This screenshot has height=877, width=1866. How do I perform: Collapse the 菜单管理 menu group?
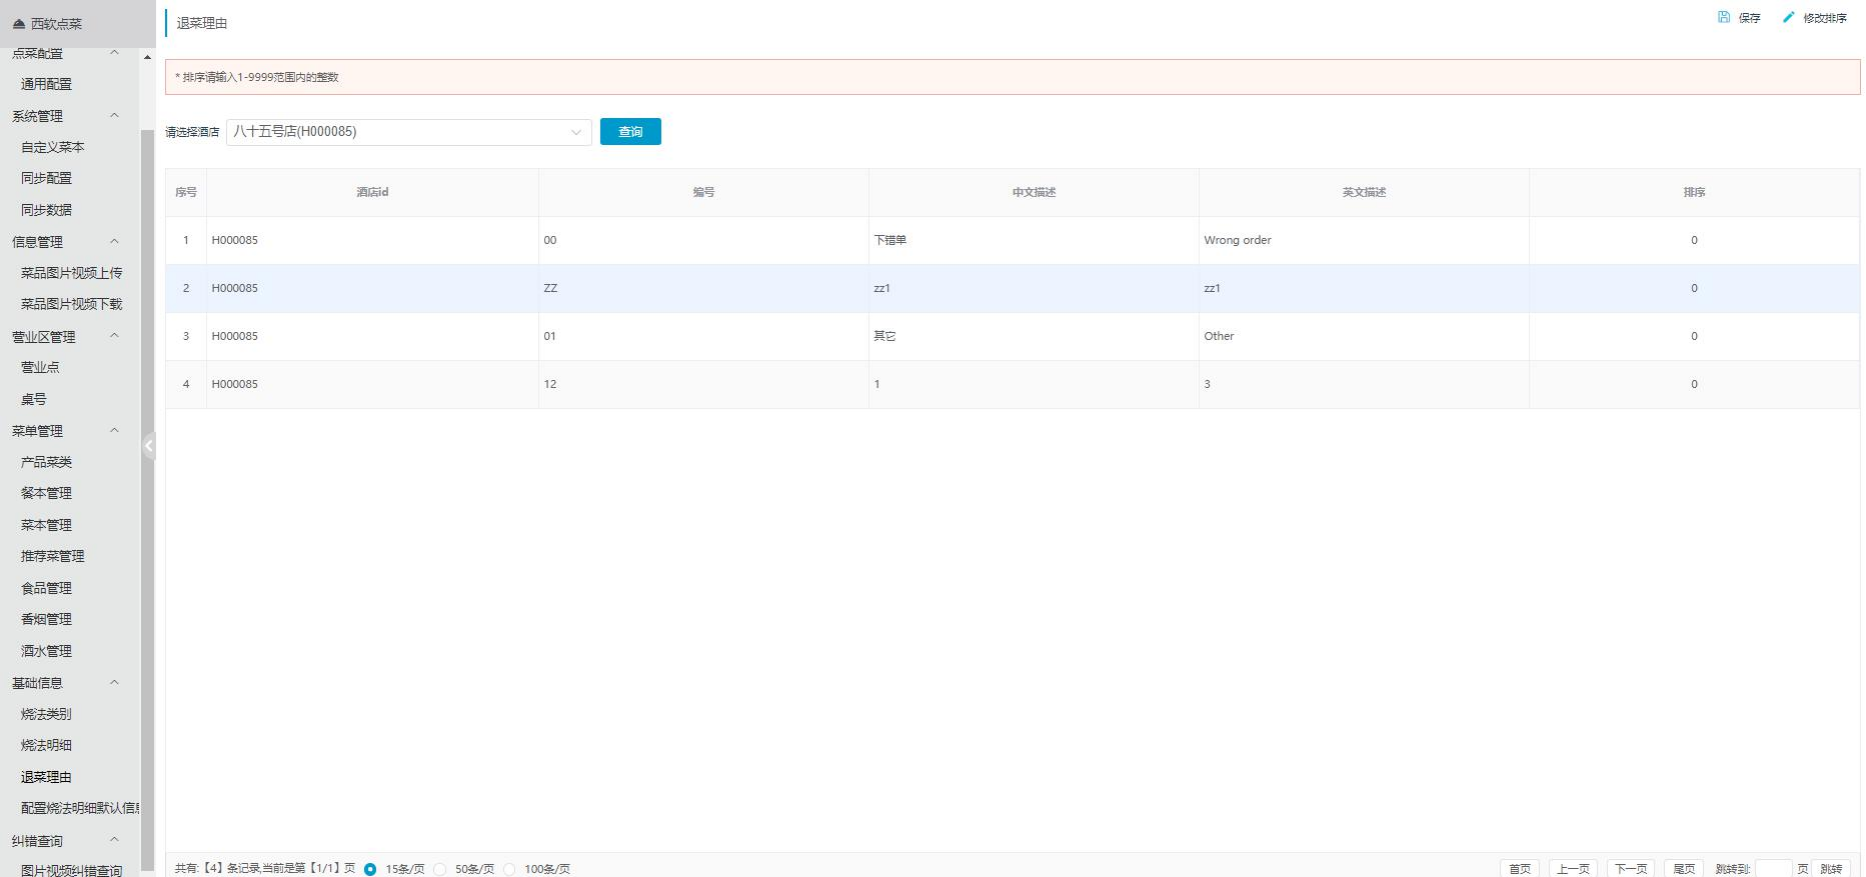[x=114, y=431]
